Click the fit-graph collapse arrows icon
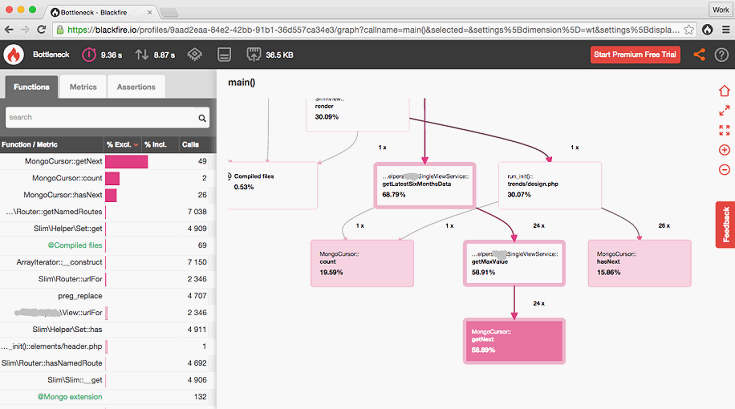 (724, 130)
